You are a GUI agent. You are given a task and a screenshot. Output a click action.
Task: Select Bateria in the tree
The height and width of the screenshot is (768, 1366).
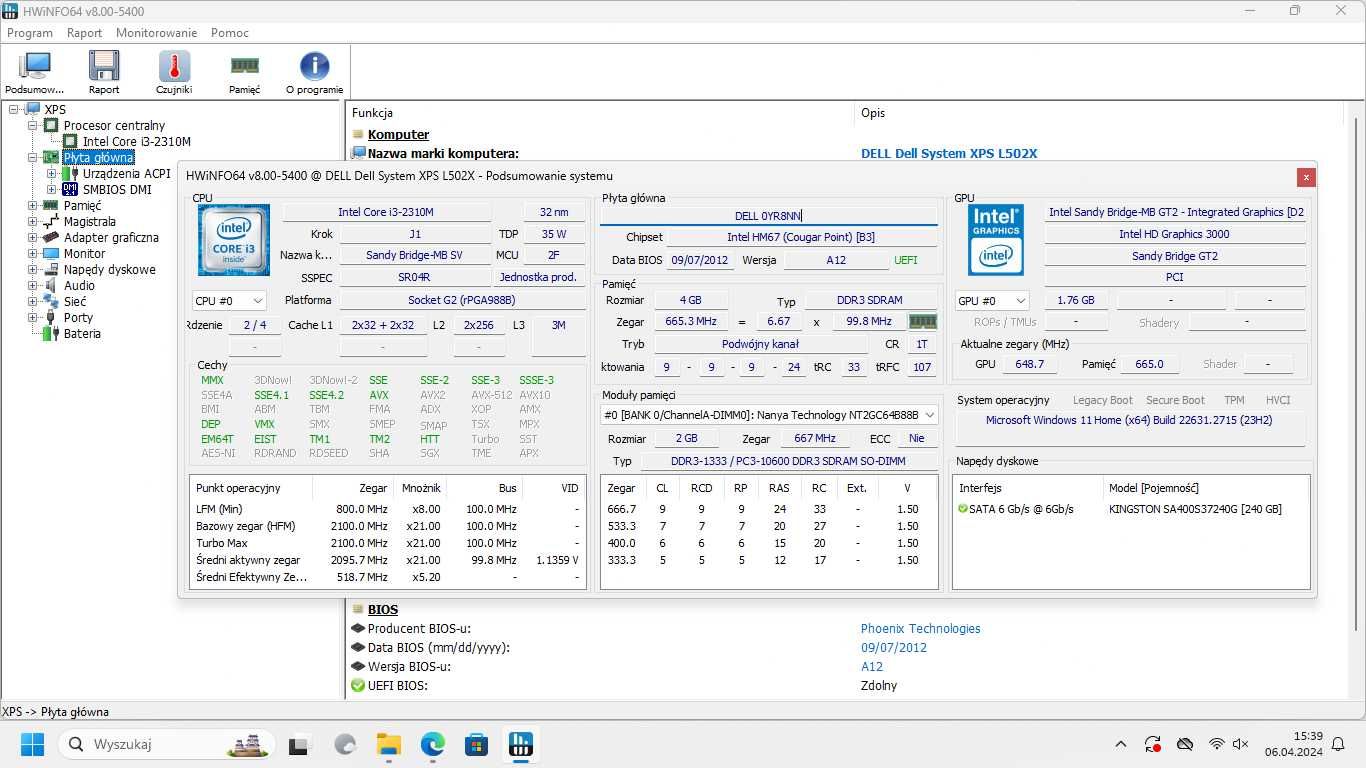point(82,334)
